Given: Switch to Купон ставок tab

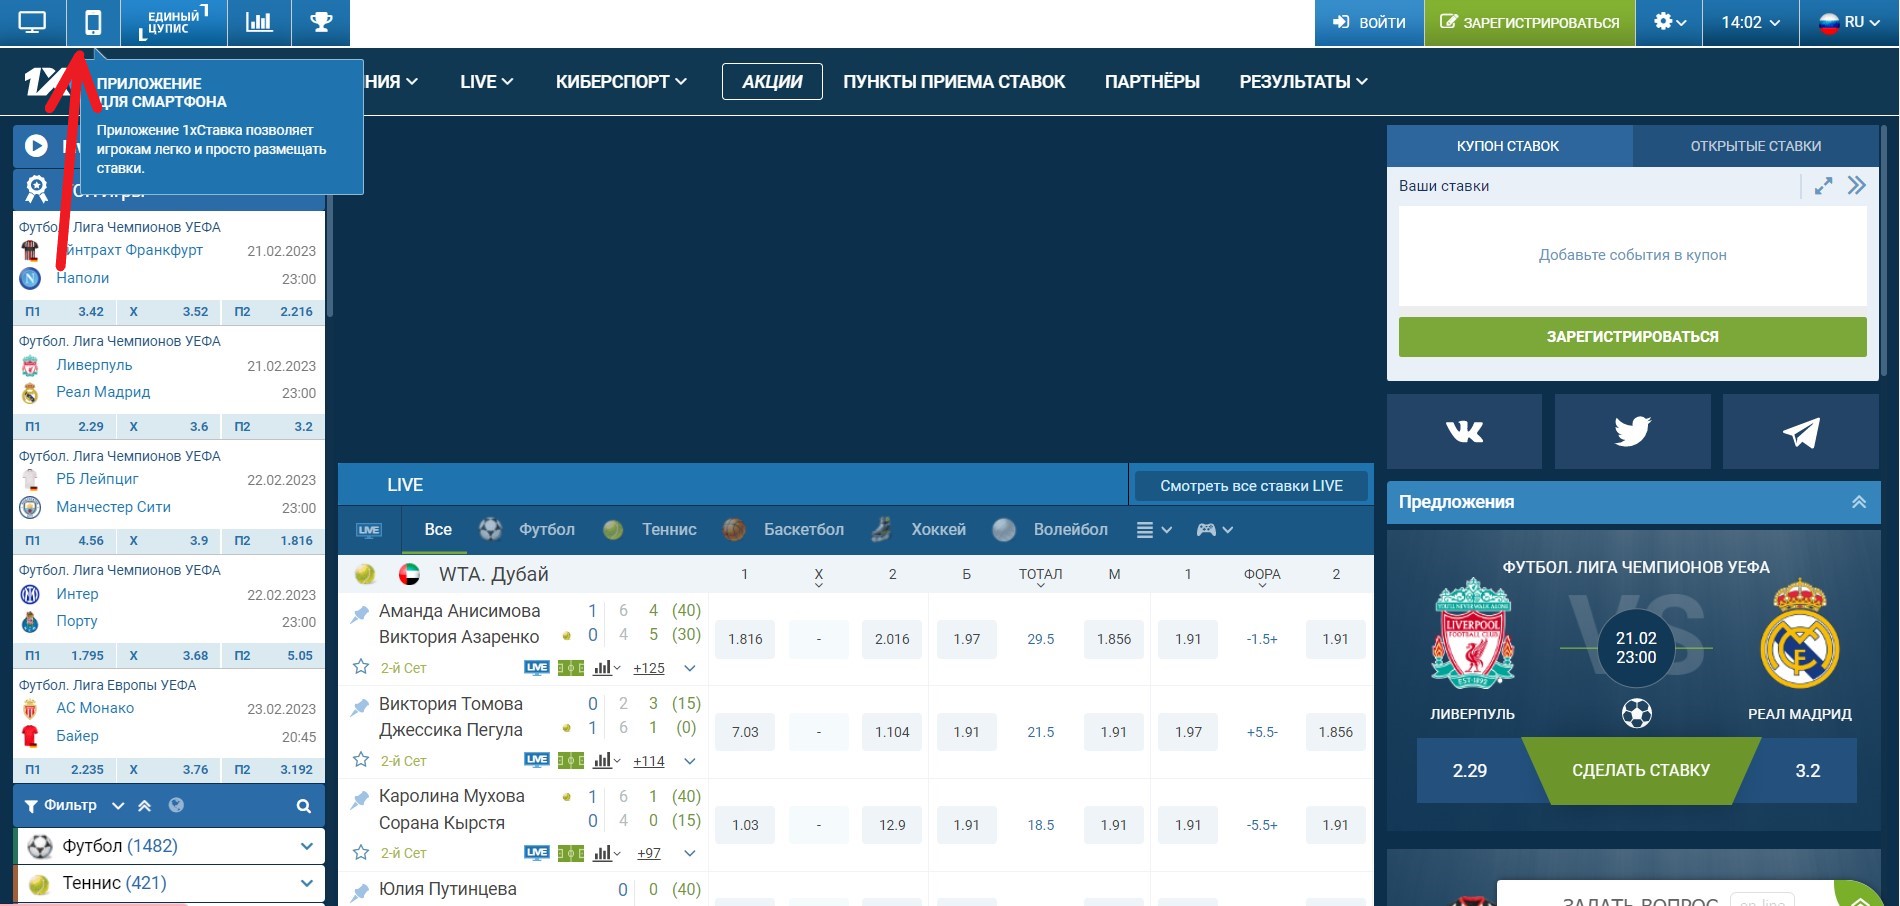Looking at the screenshot, I should [x=1508, y=146].
